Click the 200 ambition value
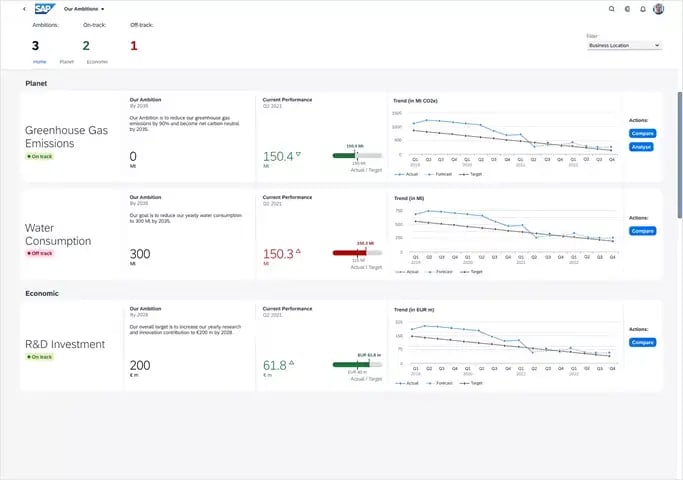Viewport: 683px width, 480px height. tap(140, 365)
